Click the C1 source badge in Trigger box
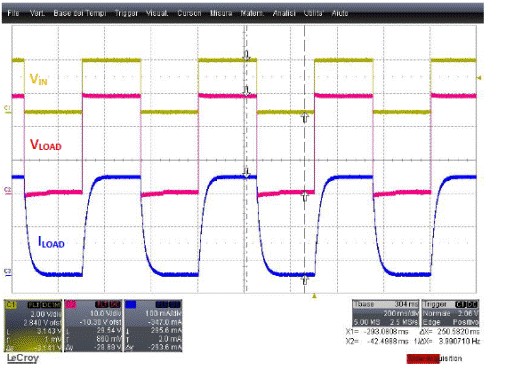The image size is (513, 369). [x=460, y=304]
